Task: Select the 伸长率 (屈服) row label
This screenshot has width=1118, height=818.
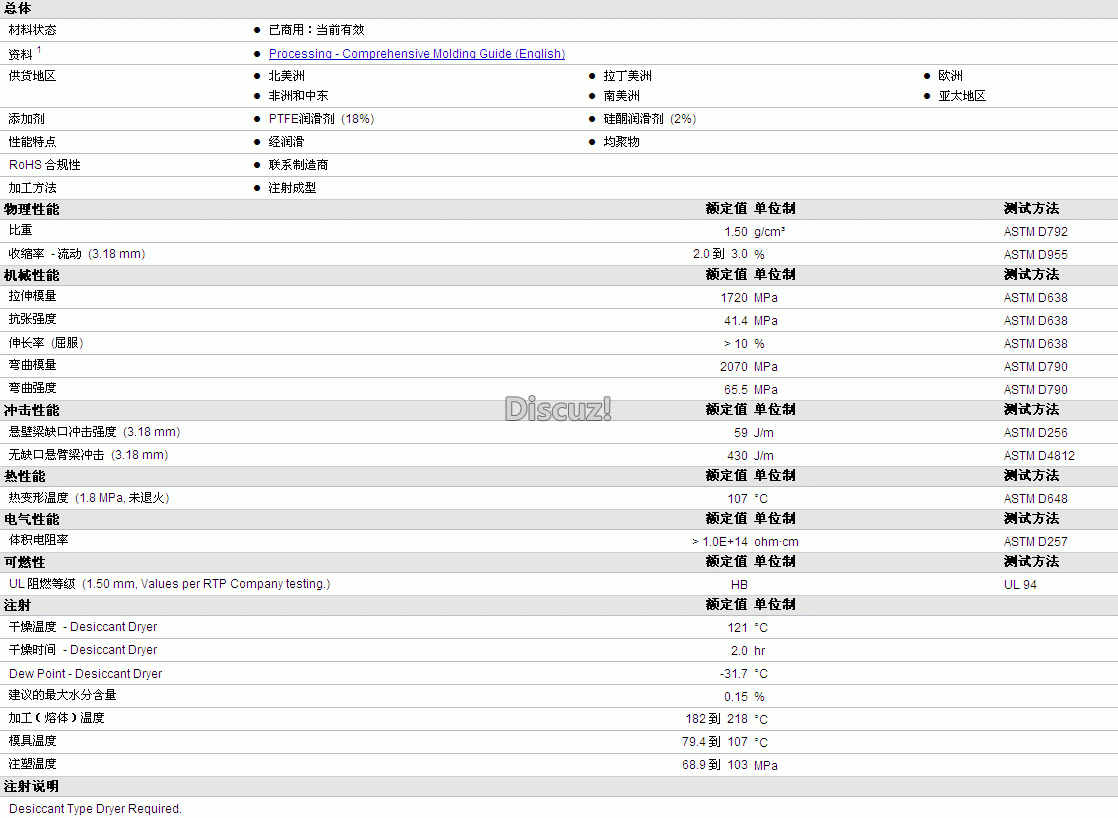Action: coord(46,343)
